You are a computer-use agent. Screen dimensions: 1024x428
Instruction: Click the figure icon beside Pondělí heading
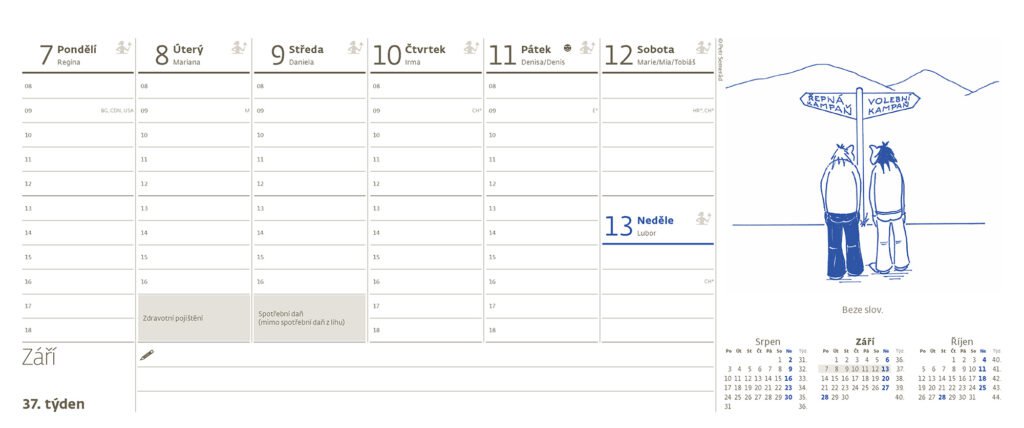coord(123,48)
